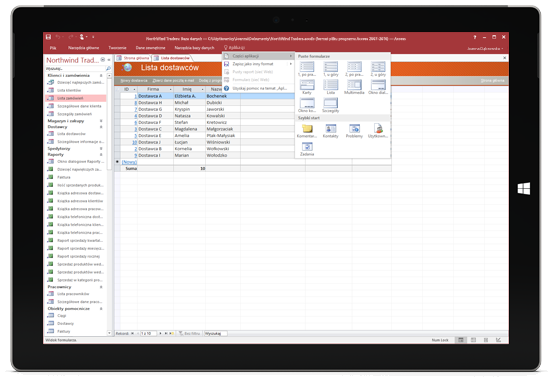Image resolution: width=554 pixels, height=383 pixels.
Task: Click the globe logo beside Lista dostawców
Action: (127, 67)
